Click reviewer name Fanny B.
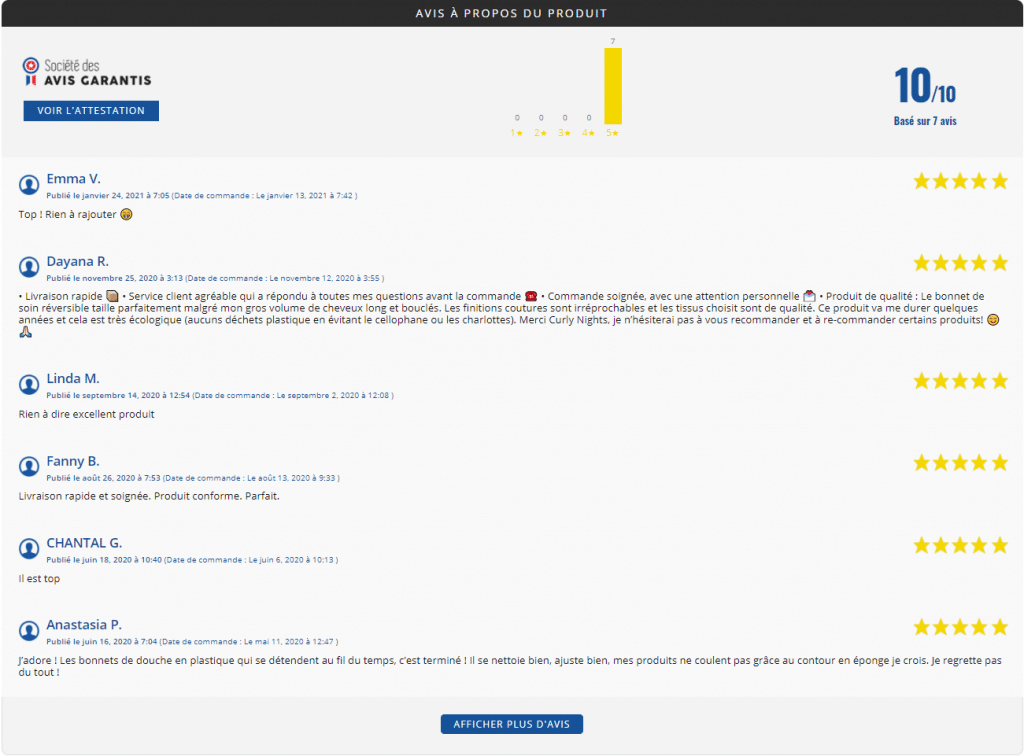This screenshot has height=756, width=1024. pos(73,461)
